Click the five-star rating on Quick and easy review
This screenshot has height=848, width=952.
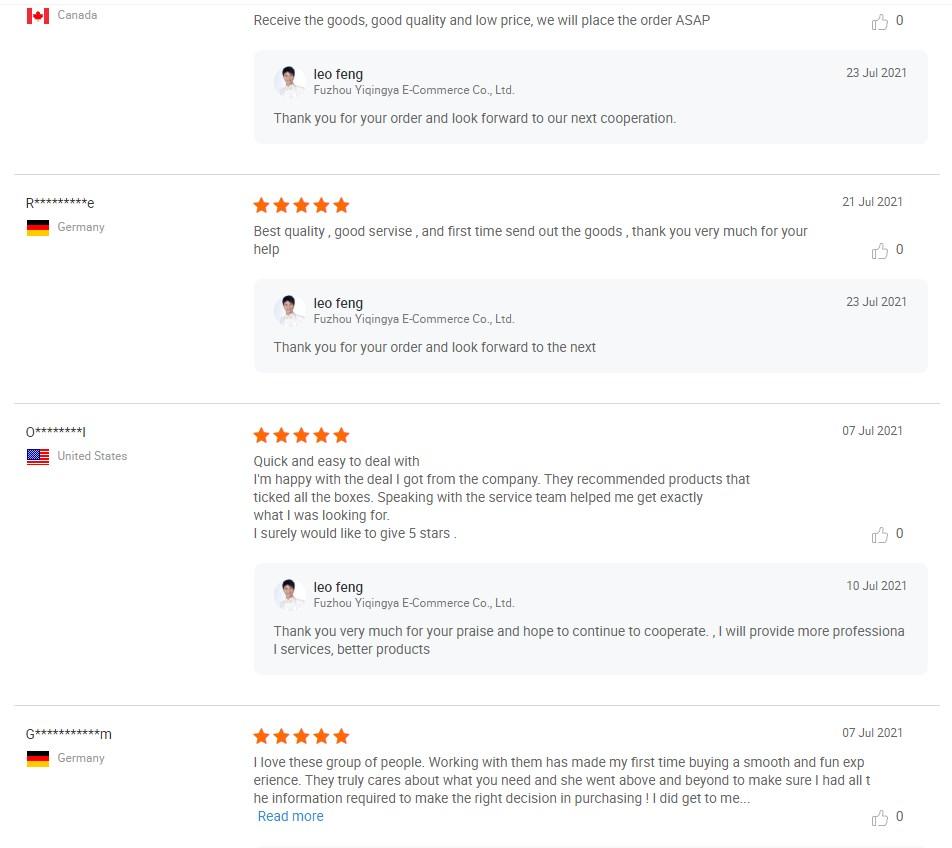pyautogui.click(x=301, y=435)
